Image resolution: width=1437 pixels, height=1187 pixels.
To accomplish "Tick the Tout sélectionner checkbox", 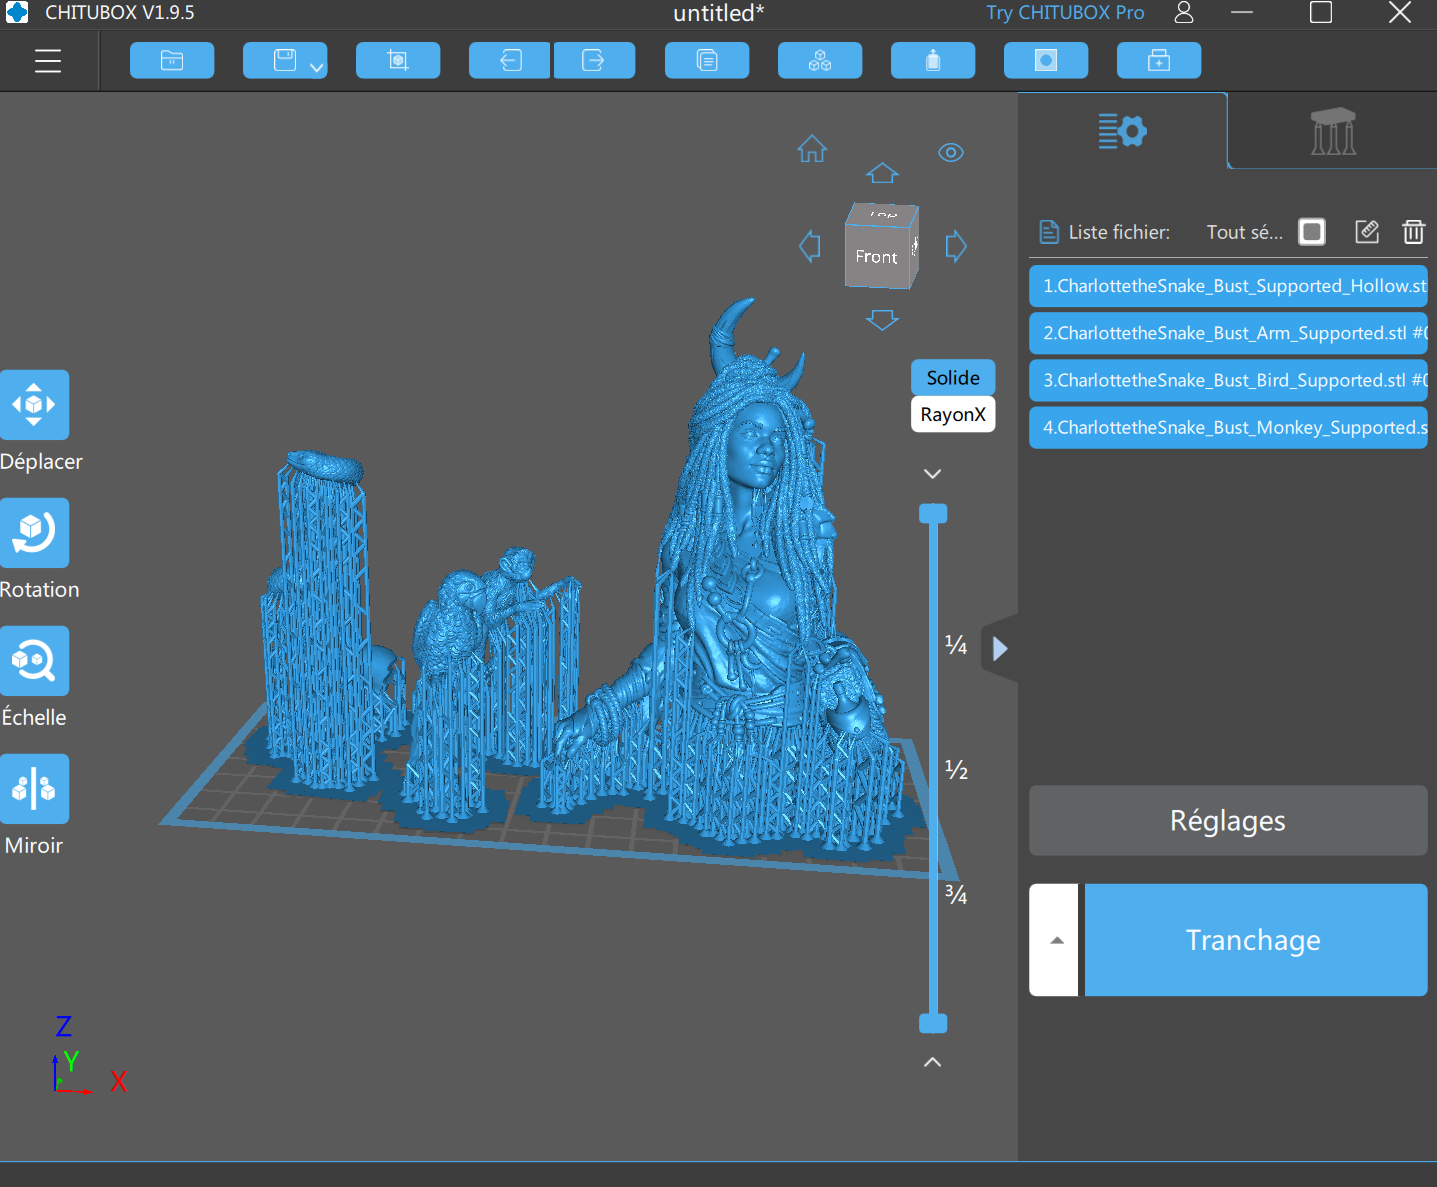I will (1311, 232).
